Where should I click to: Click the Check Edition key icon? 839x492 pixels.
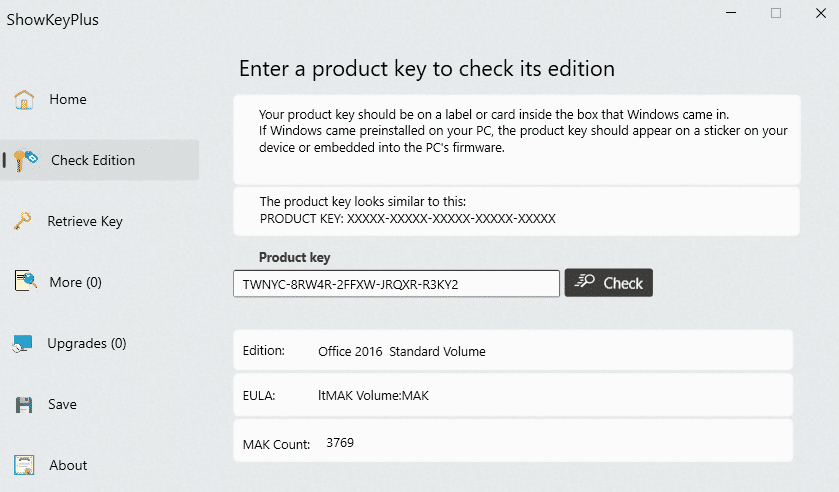tap(26, 160)
